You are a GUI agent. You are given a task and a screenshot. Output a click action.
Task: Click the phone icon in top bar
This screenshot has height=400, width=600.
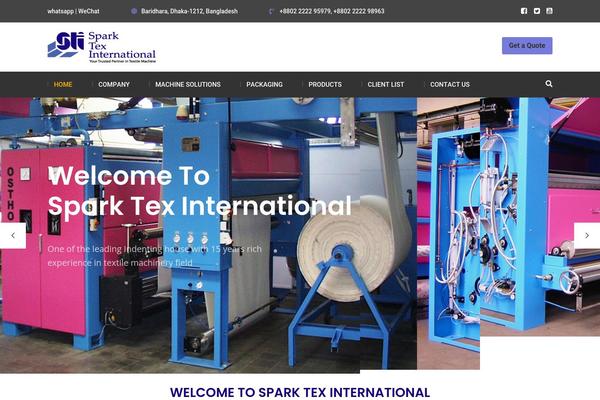pos(271,11)
